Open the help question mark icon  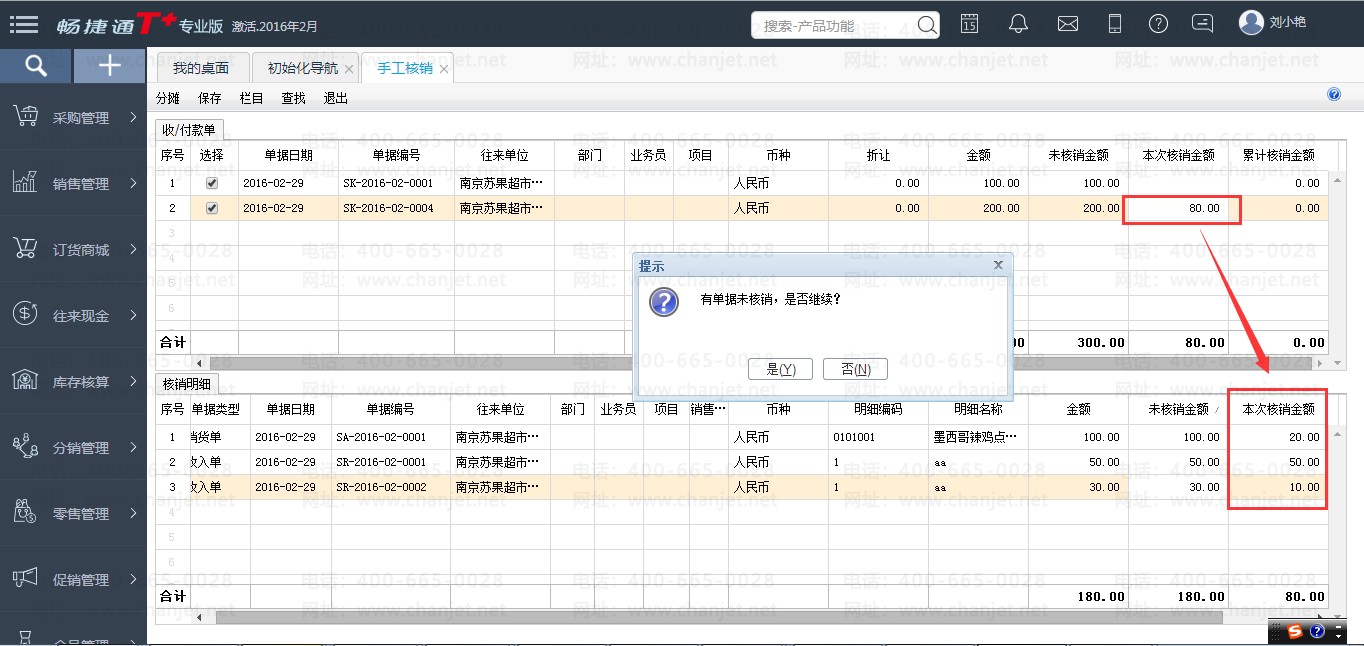pyautogui.click(x=1158, y=24)
